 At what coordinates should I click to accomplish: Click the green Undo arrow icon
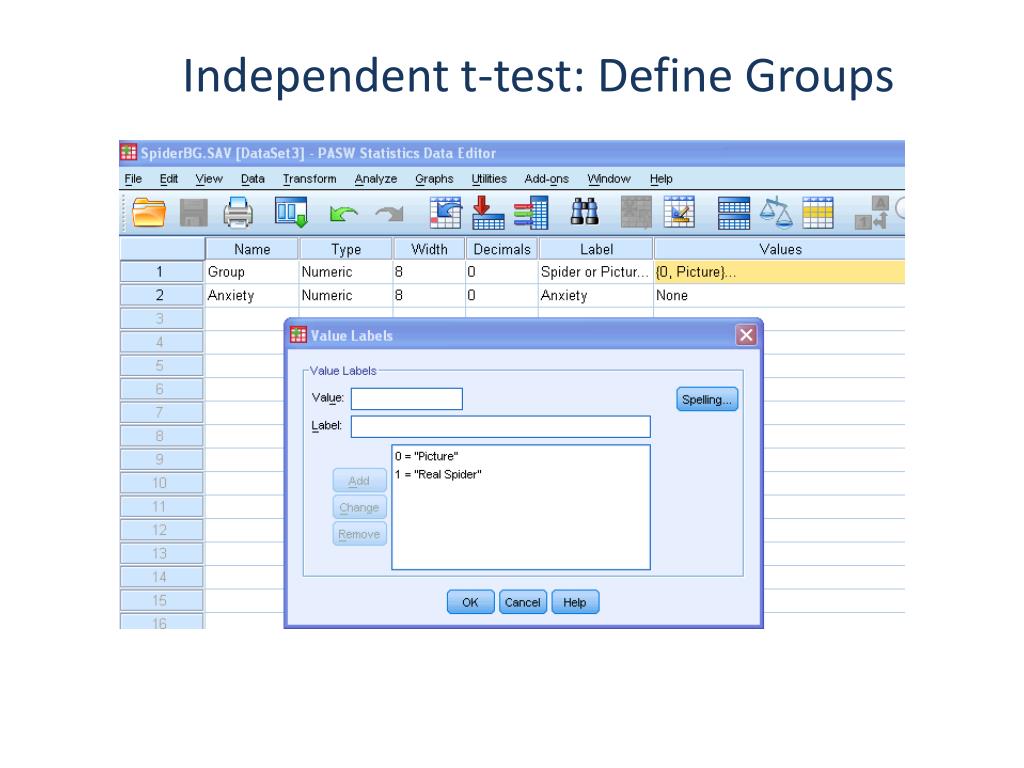click(x=343, y=214)
